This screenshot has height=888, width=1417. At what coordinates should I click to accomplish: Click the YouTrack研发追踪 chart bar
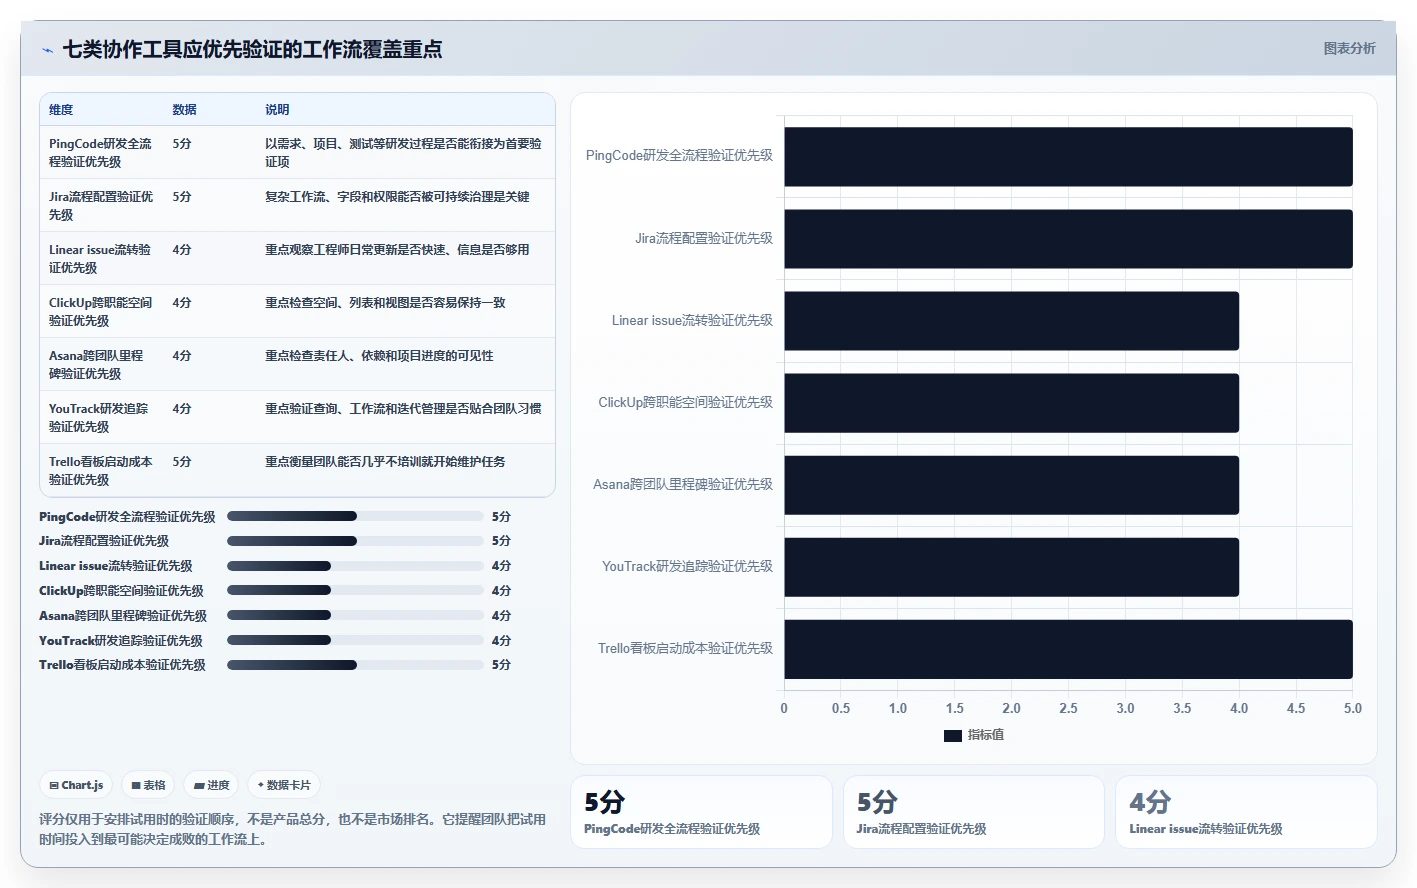pyautogui.click(x=1011, y=567)
